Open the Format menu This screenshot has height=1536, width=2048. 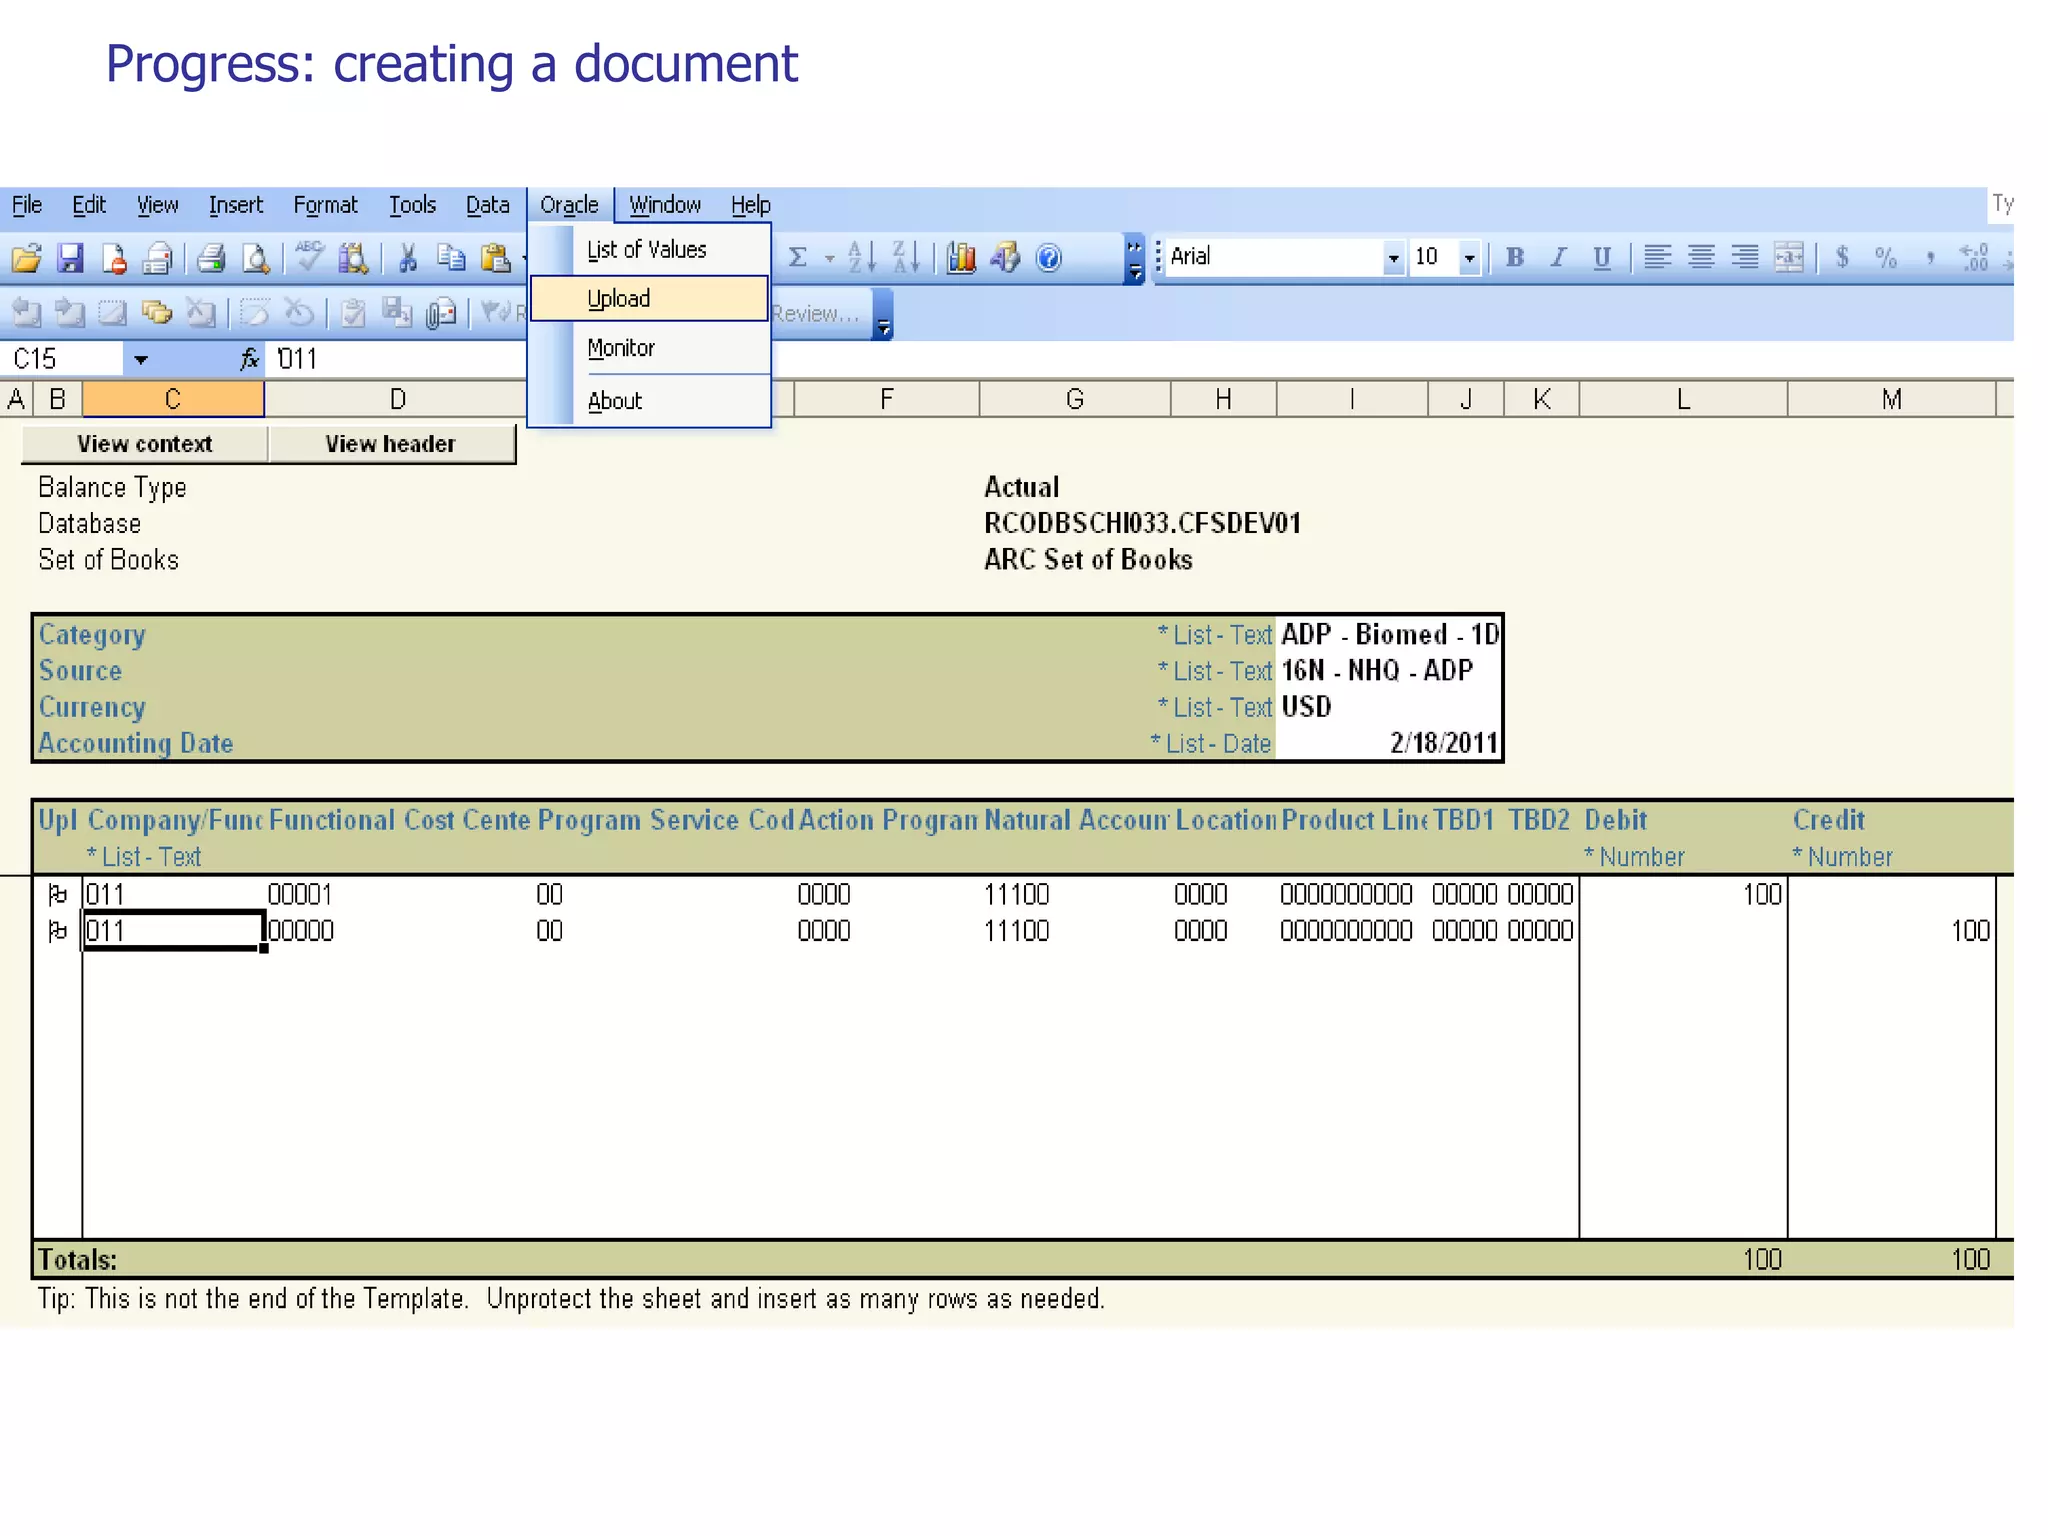(325, 205)
